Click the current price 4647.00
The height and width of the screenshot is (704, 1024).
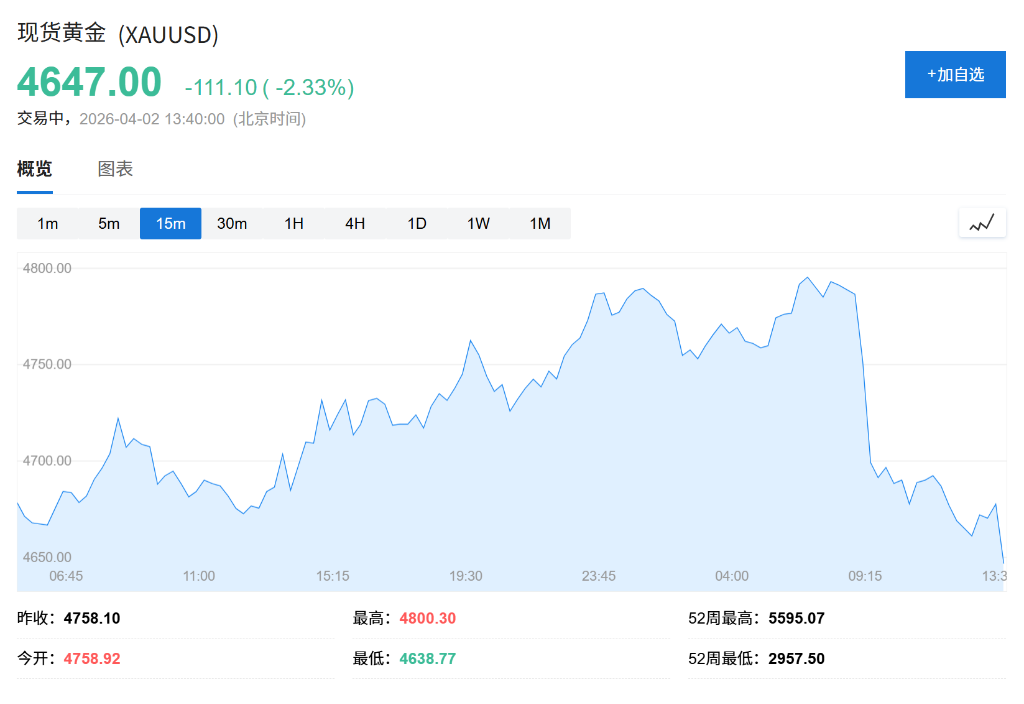[x=89, y=83]
